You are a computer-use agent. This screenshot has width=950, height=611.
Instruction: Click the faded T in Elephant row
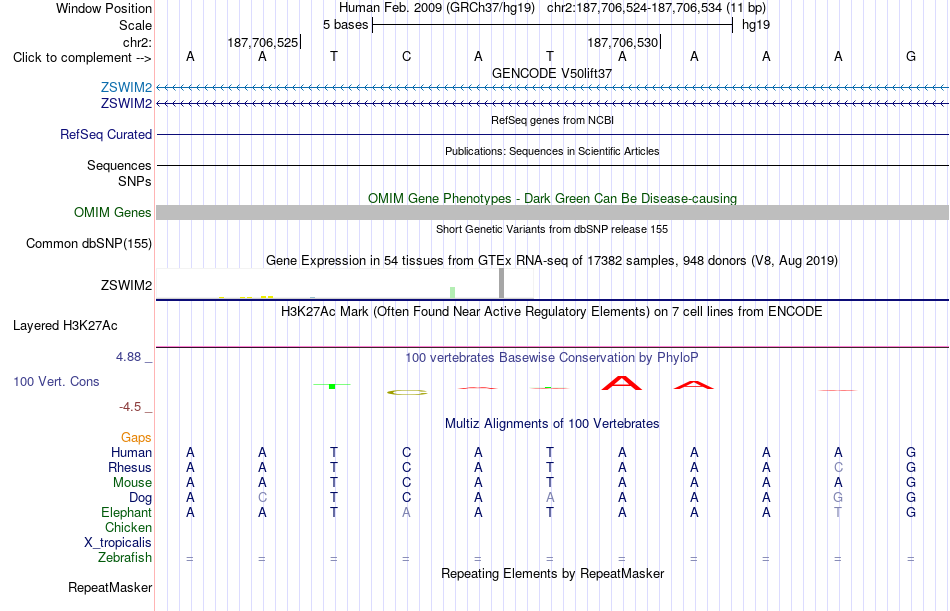838,513
